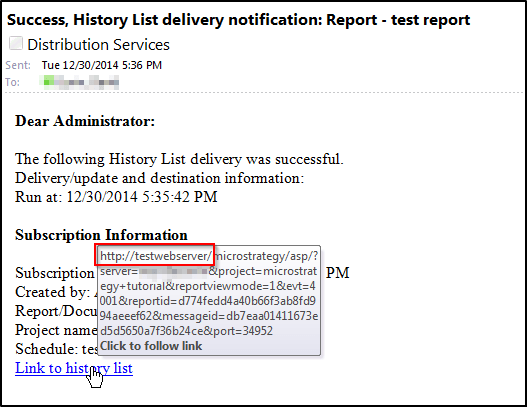Click the highlighted http://testwebserver/ URL text

pos(156,256)
